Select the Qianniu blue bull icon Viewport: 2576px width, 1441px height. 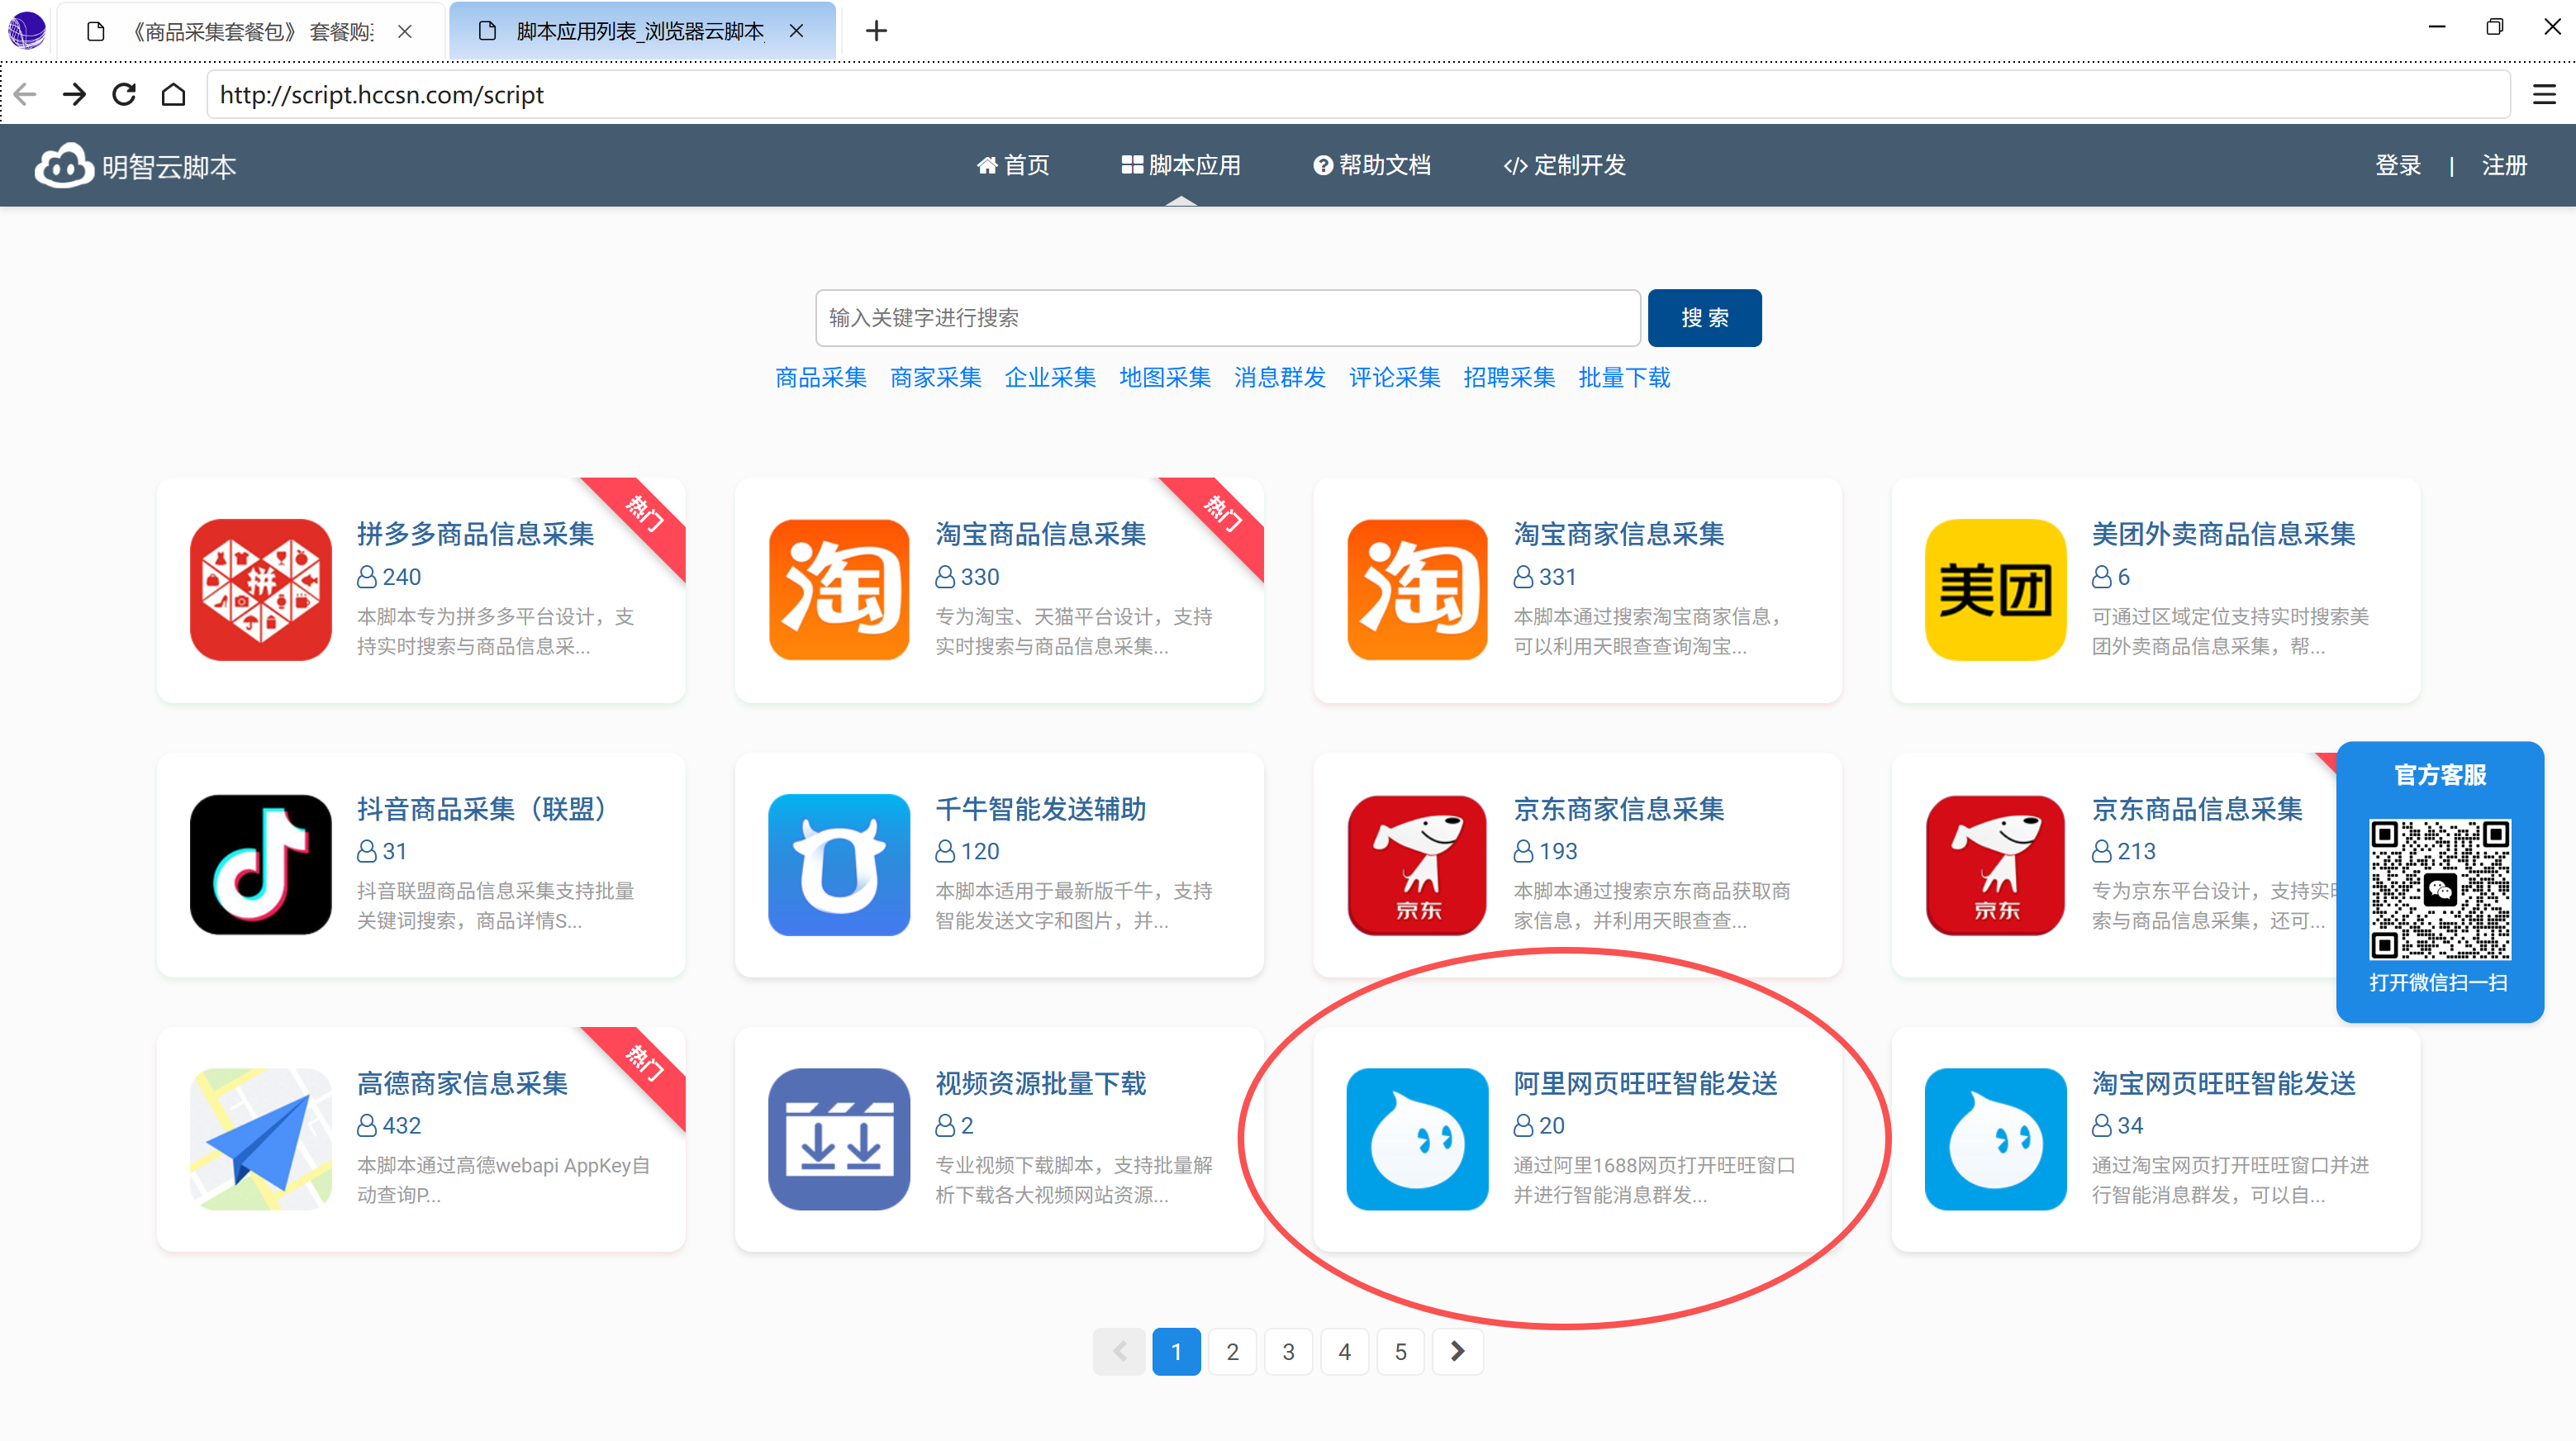pos(838,864)
